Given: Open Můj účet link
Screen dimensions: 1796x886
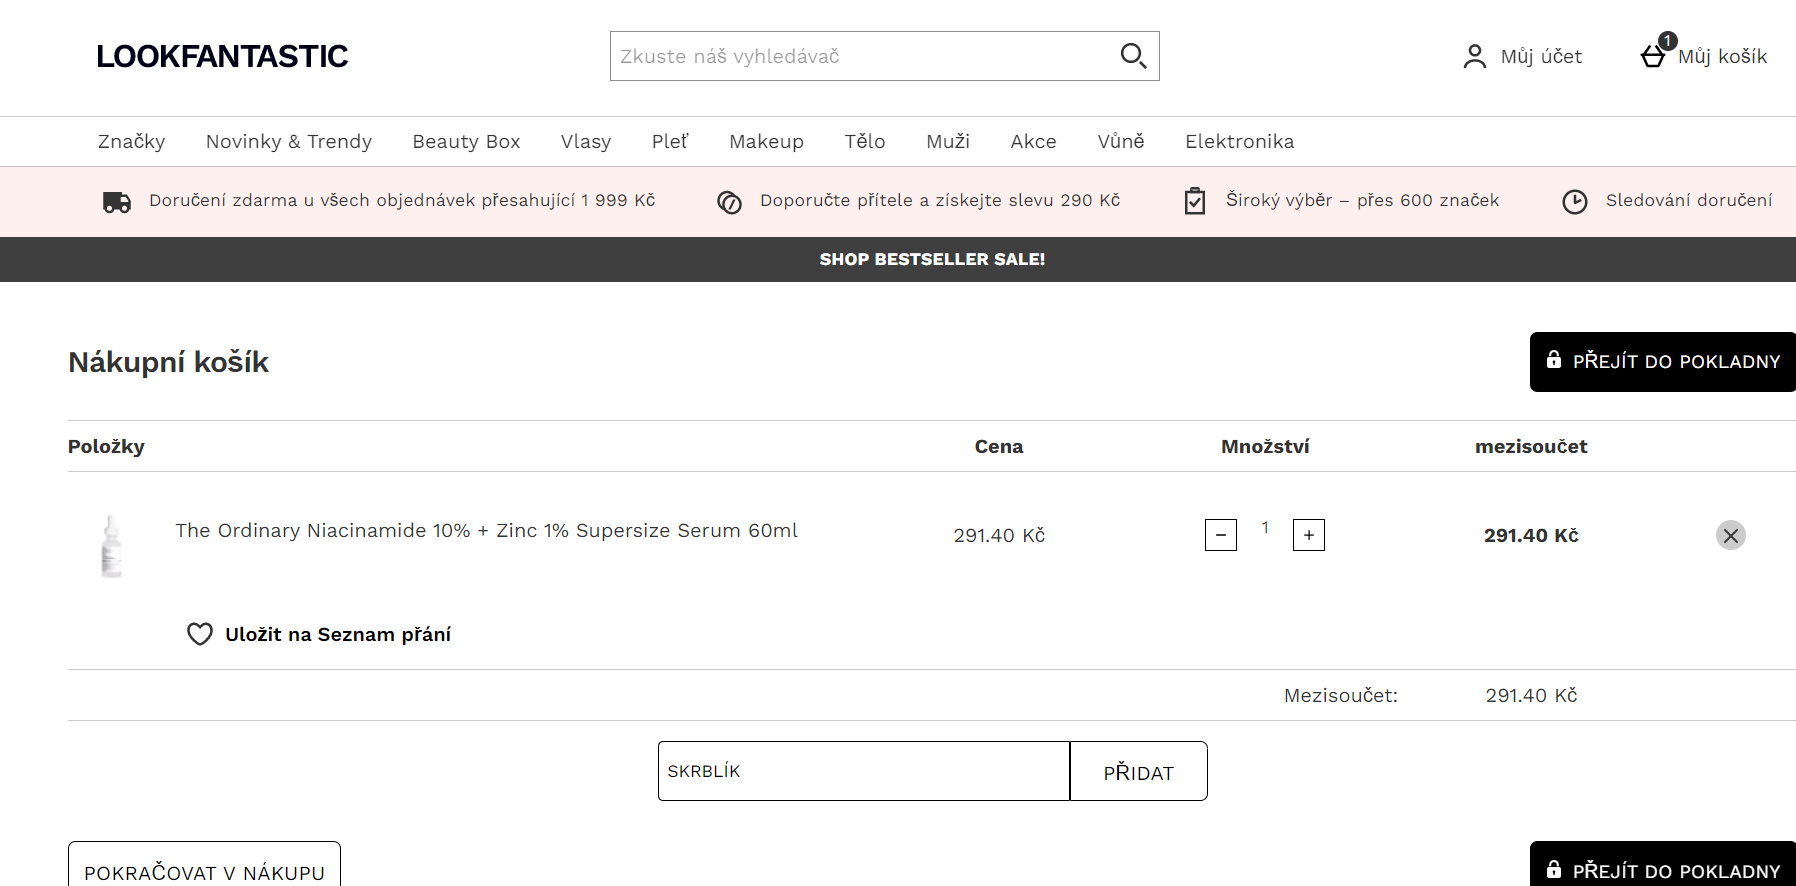Looking at the screenshot, I should coord(1541,56).
